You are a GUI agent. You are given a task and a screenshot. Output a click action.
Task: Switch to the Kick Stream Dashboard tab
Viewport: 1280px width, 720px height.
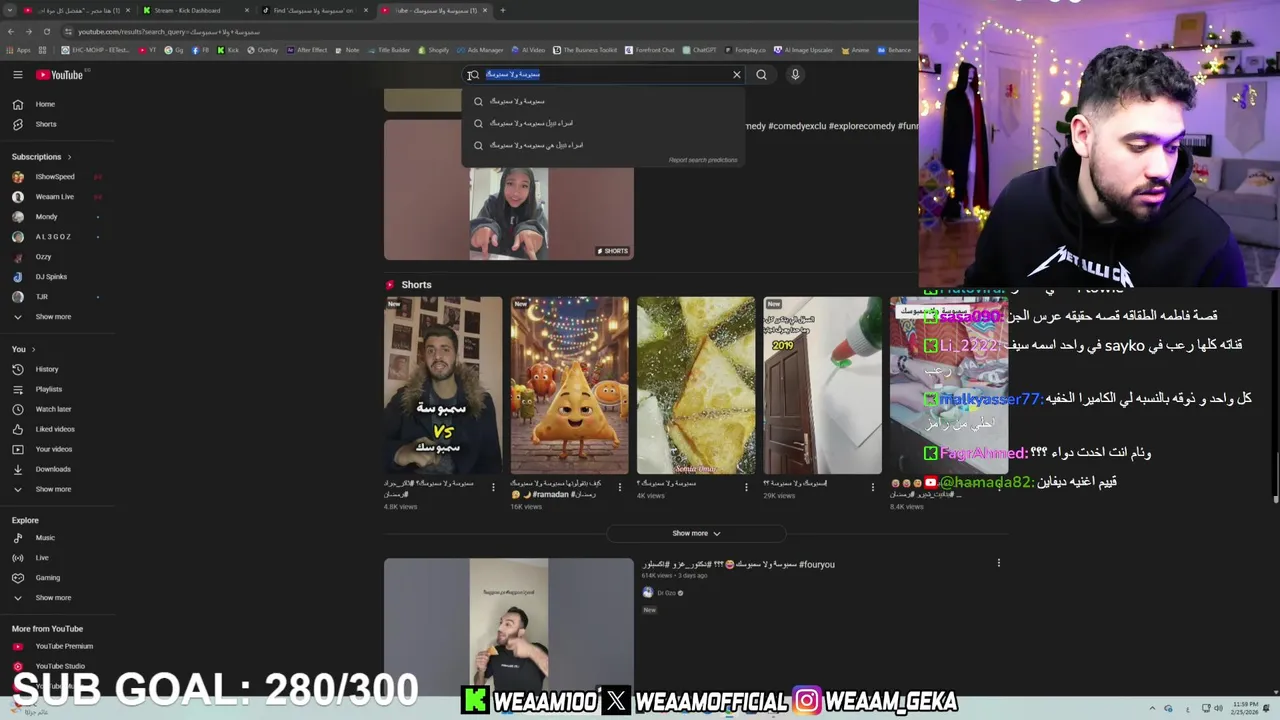click(188, 10)
